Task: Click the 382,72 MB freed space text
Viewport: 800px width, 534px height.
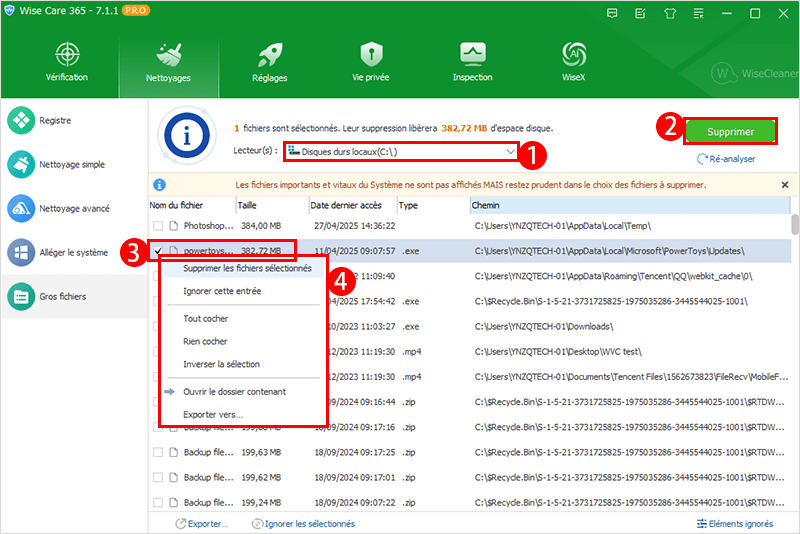Action: coord(464,128)
